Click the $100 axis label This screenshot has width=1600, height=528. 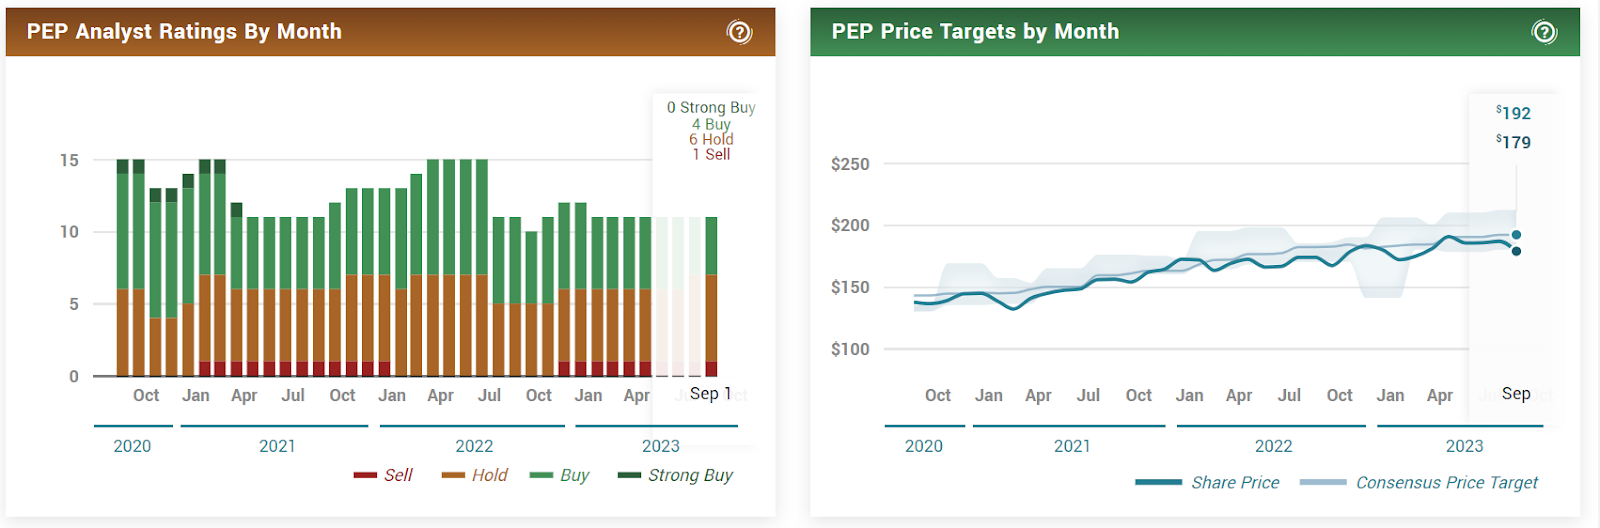click(x=850, y=349)
